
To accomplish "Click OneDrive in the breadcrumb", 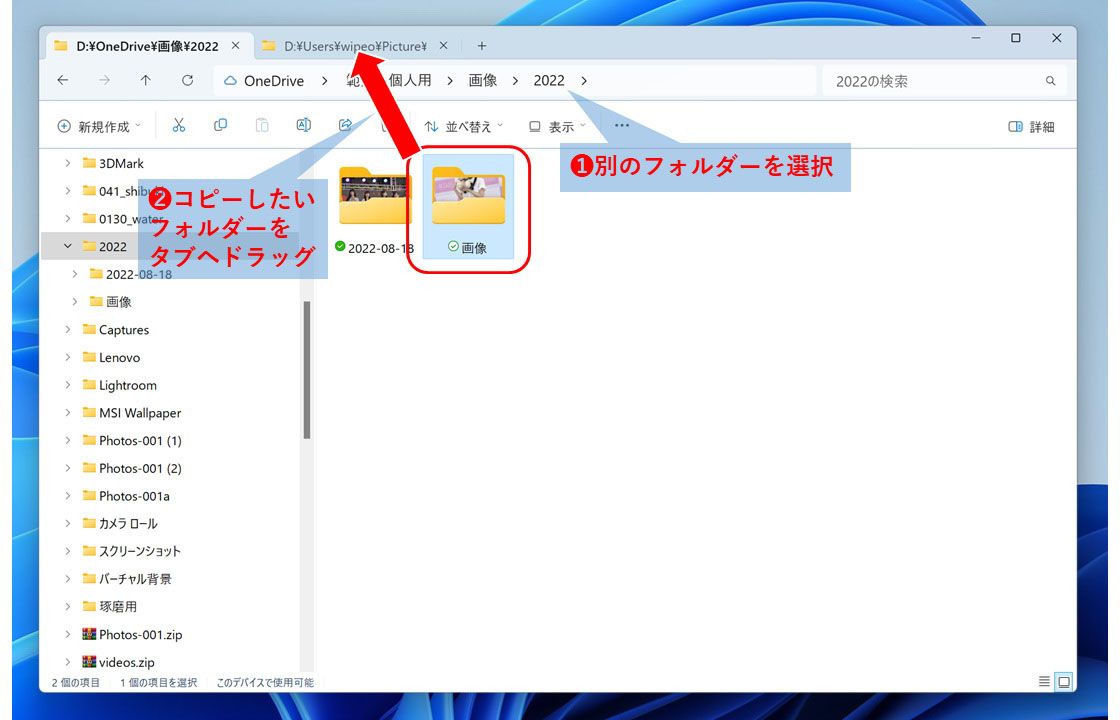I will 274,81.
